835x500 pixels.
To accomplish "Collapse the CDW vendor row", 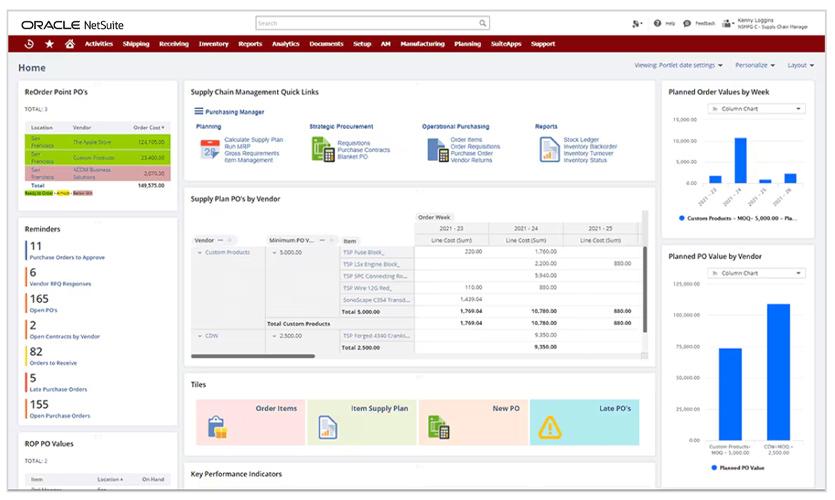I will [x=200, y=336].
